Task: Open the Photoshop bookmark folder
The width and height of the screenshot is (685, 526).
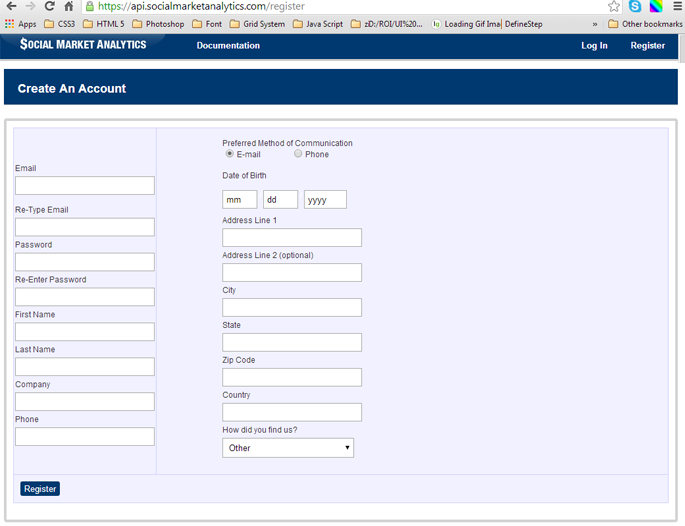Action: [x=158, y=24]
